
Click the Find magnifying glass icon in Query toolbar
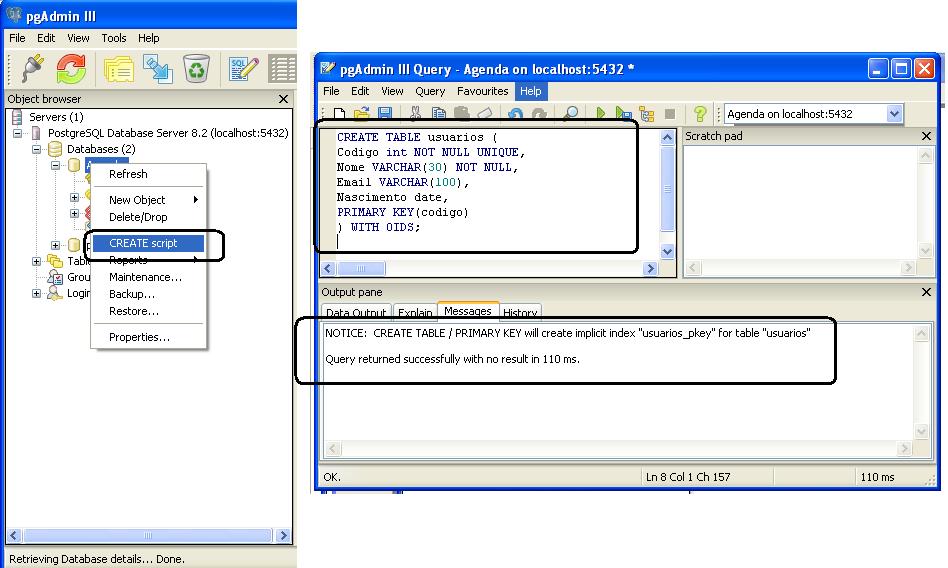click(x=570, y=114)
